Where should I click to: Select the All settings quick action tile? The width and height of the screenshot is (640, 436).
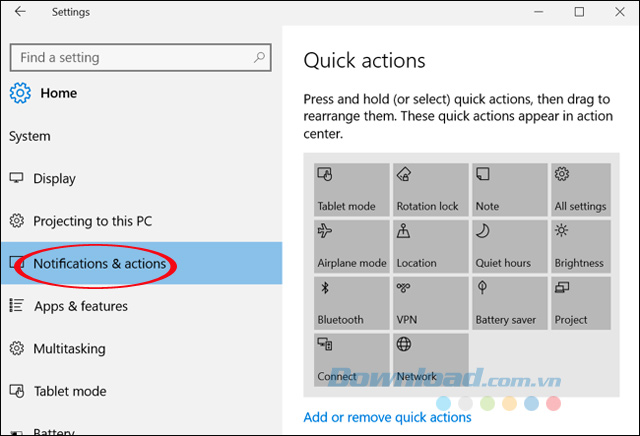pyautogui.click(x=587, y=189)
